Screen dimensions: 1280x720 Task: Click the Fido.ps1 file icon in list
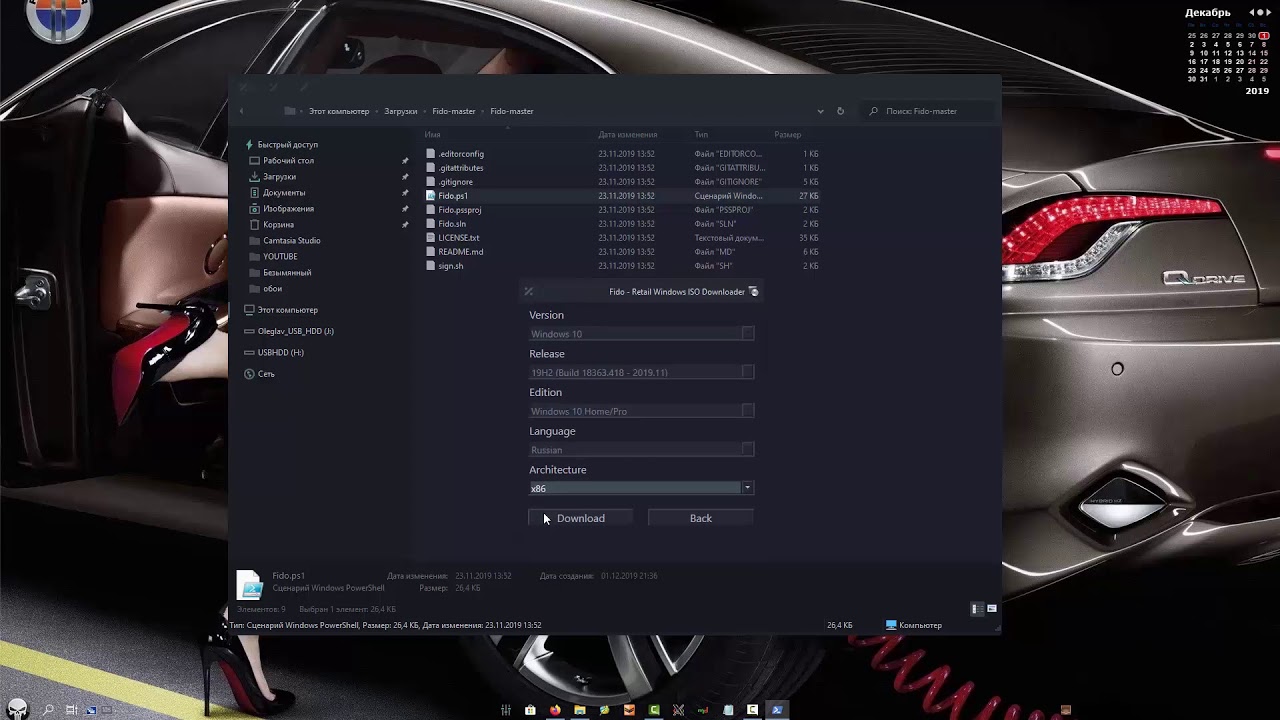pos(431,196)
